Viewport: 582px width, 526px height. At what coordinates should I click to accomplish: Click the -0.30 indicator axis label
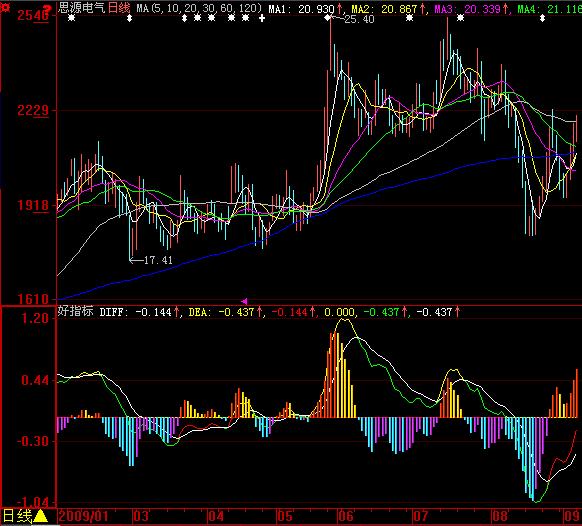tap(33, 441)
